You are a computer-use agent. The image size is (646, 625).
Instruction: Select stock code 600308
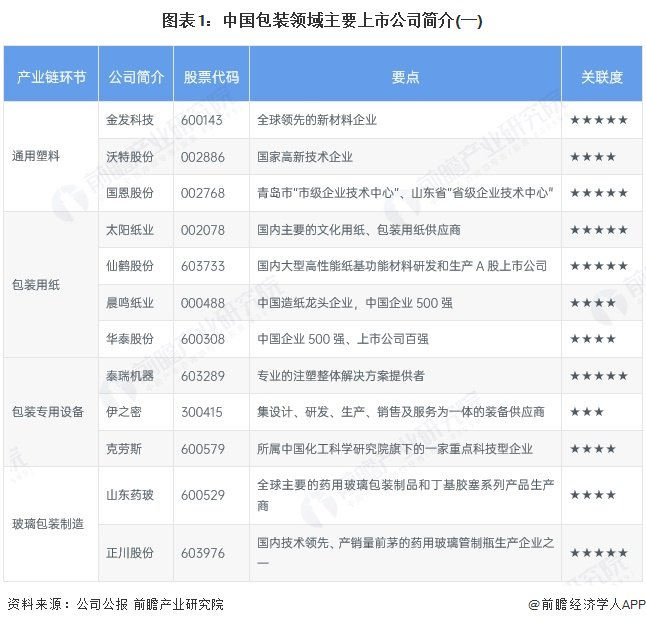203,339
